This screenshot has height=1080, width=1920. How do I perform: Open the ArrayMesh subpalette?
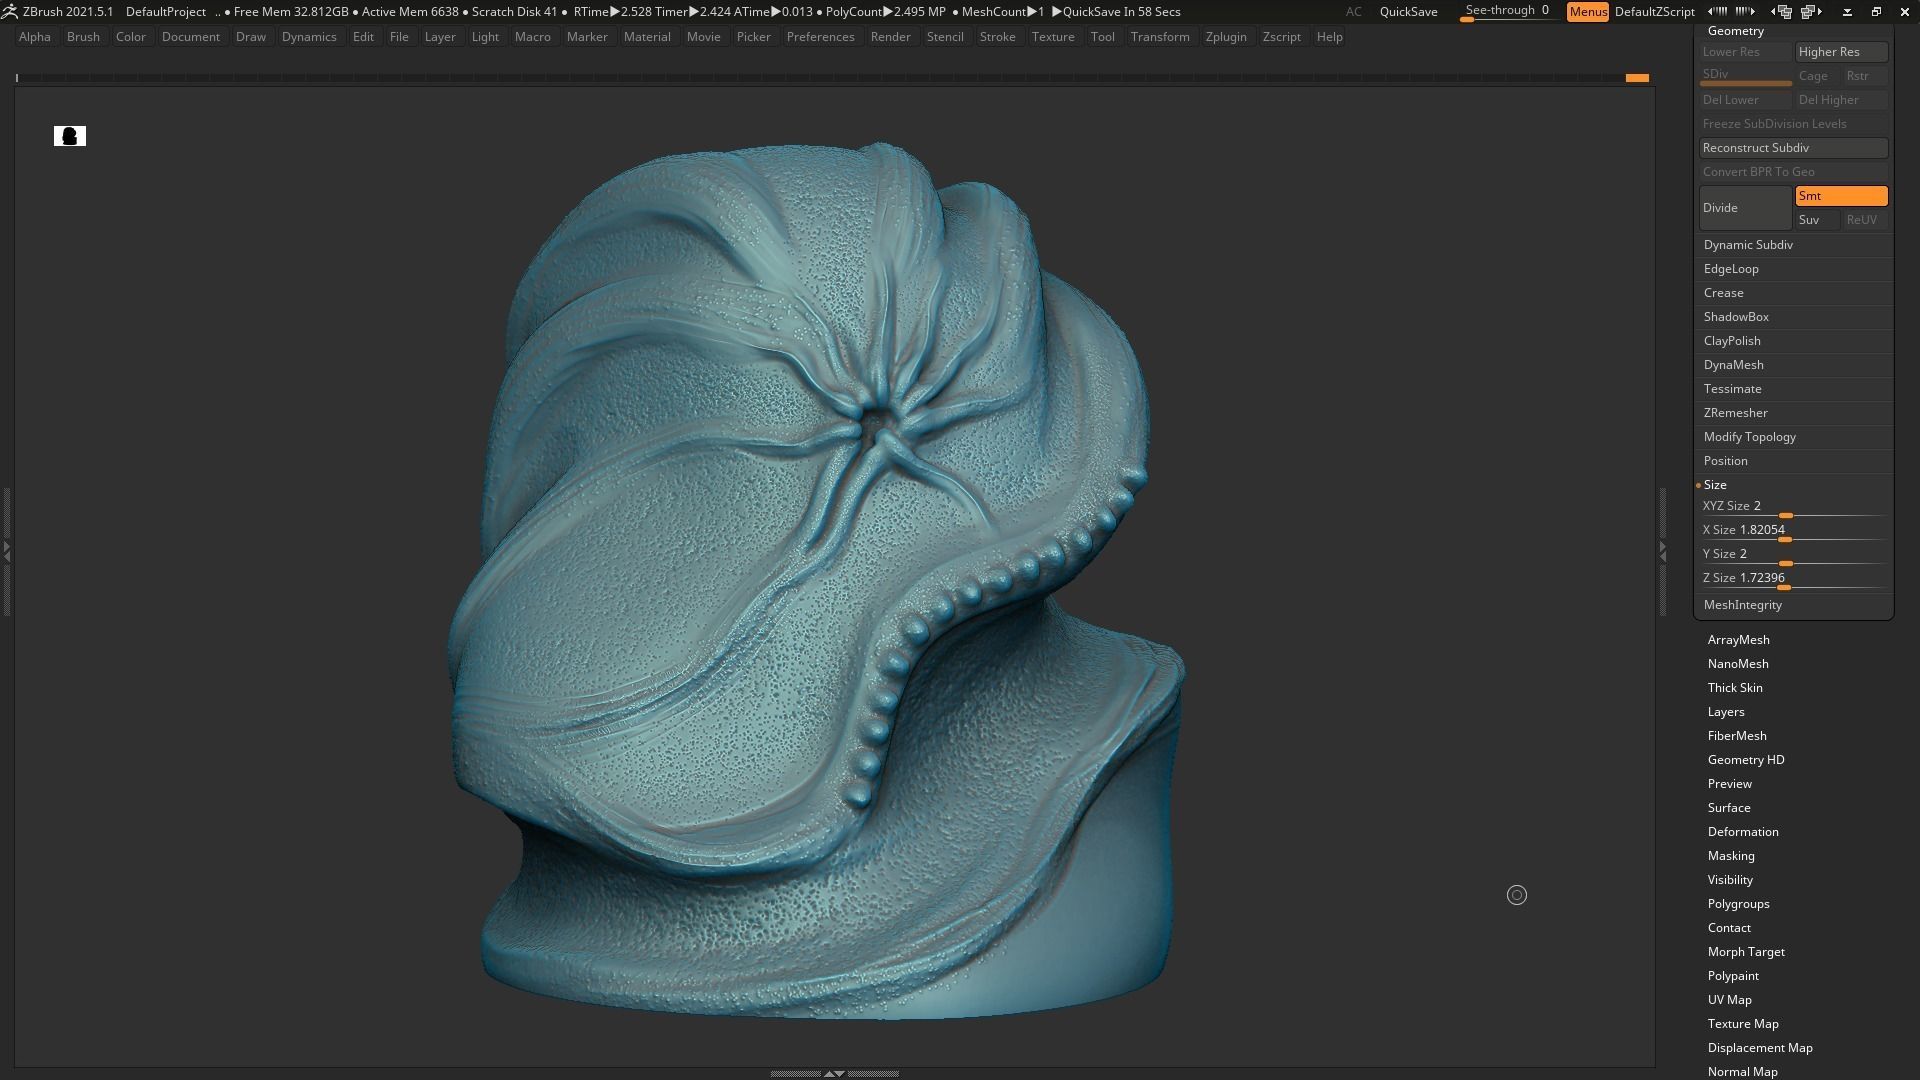(1738, 640)
